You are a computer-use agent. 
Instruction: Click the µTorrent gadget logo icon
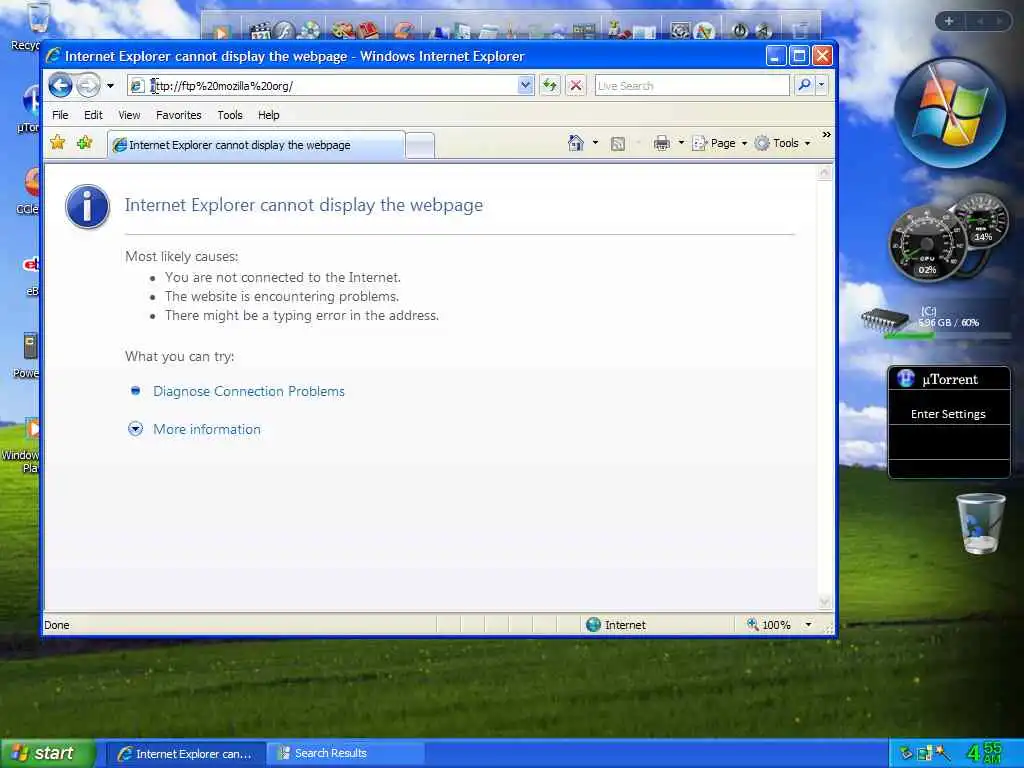pos(906,379)
